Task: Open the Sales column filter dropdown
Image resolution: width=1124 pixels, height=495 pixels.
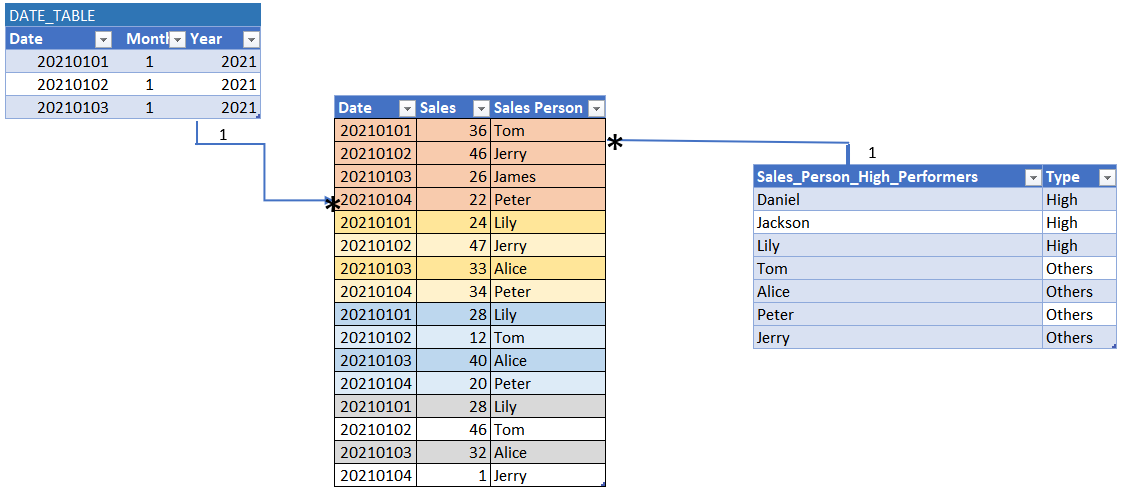Action: pyautogui.click(x=480, y=108)
